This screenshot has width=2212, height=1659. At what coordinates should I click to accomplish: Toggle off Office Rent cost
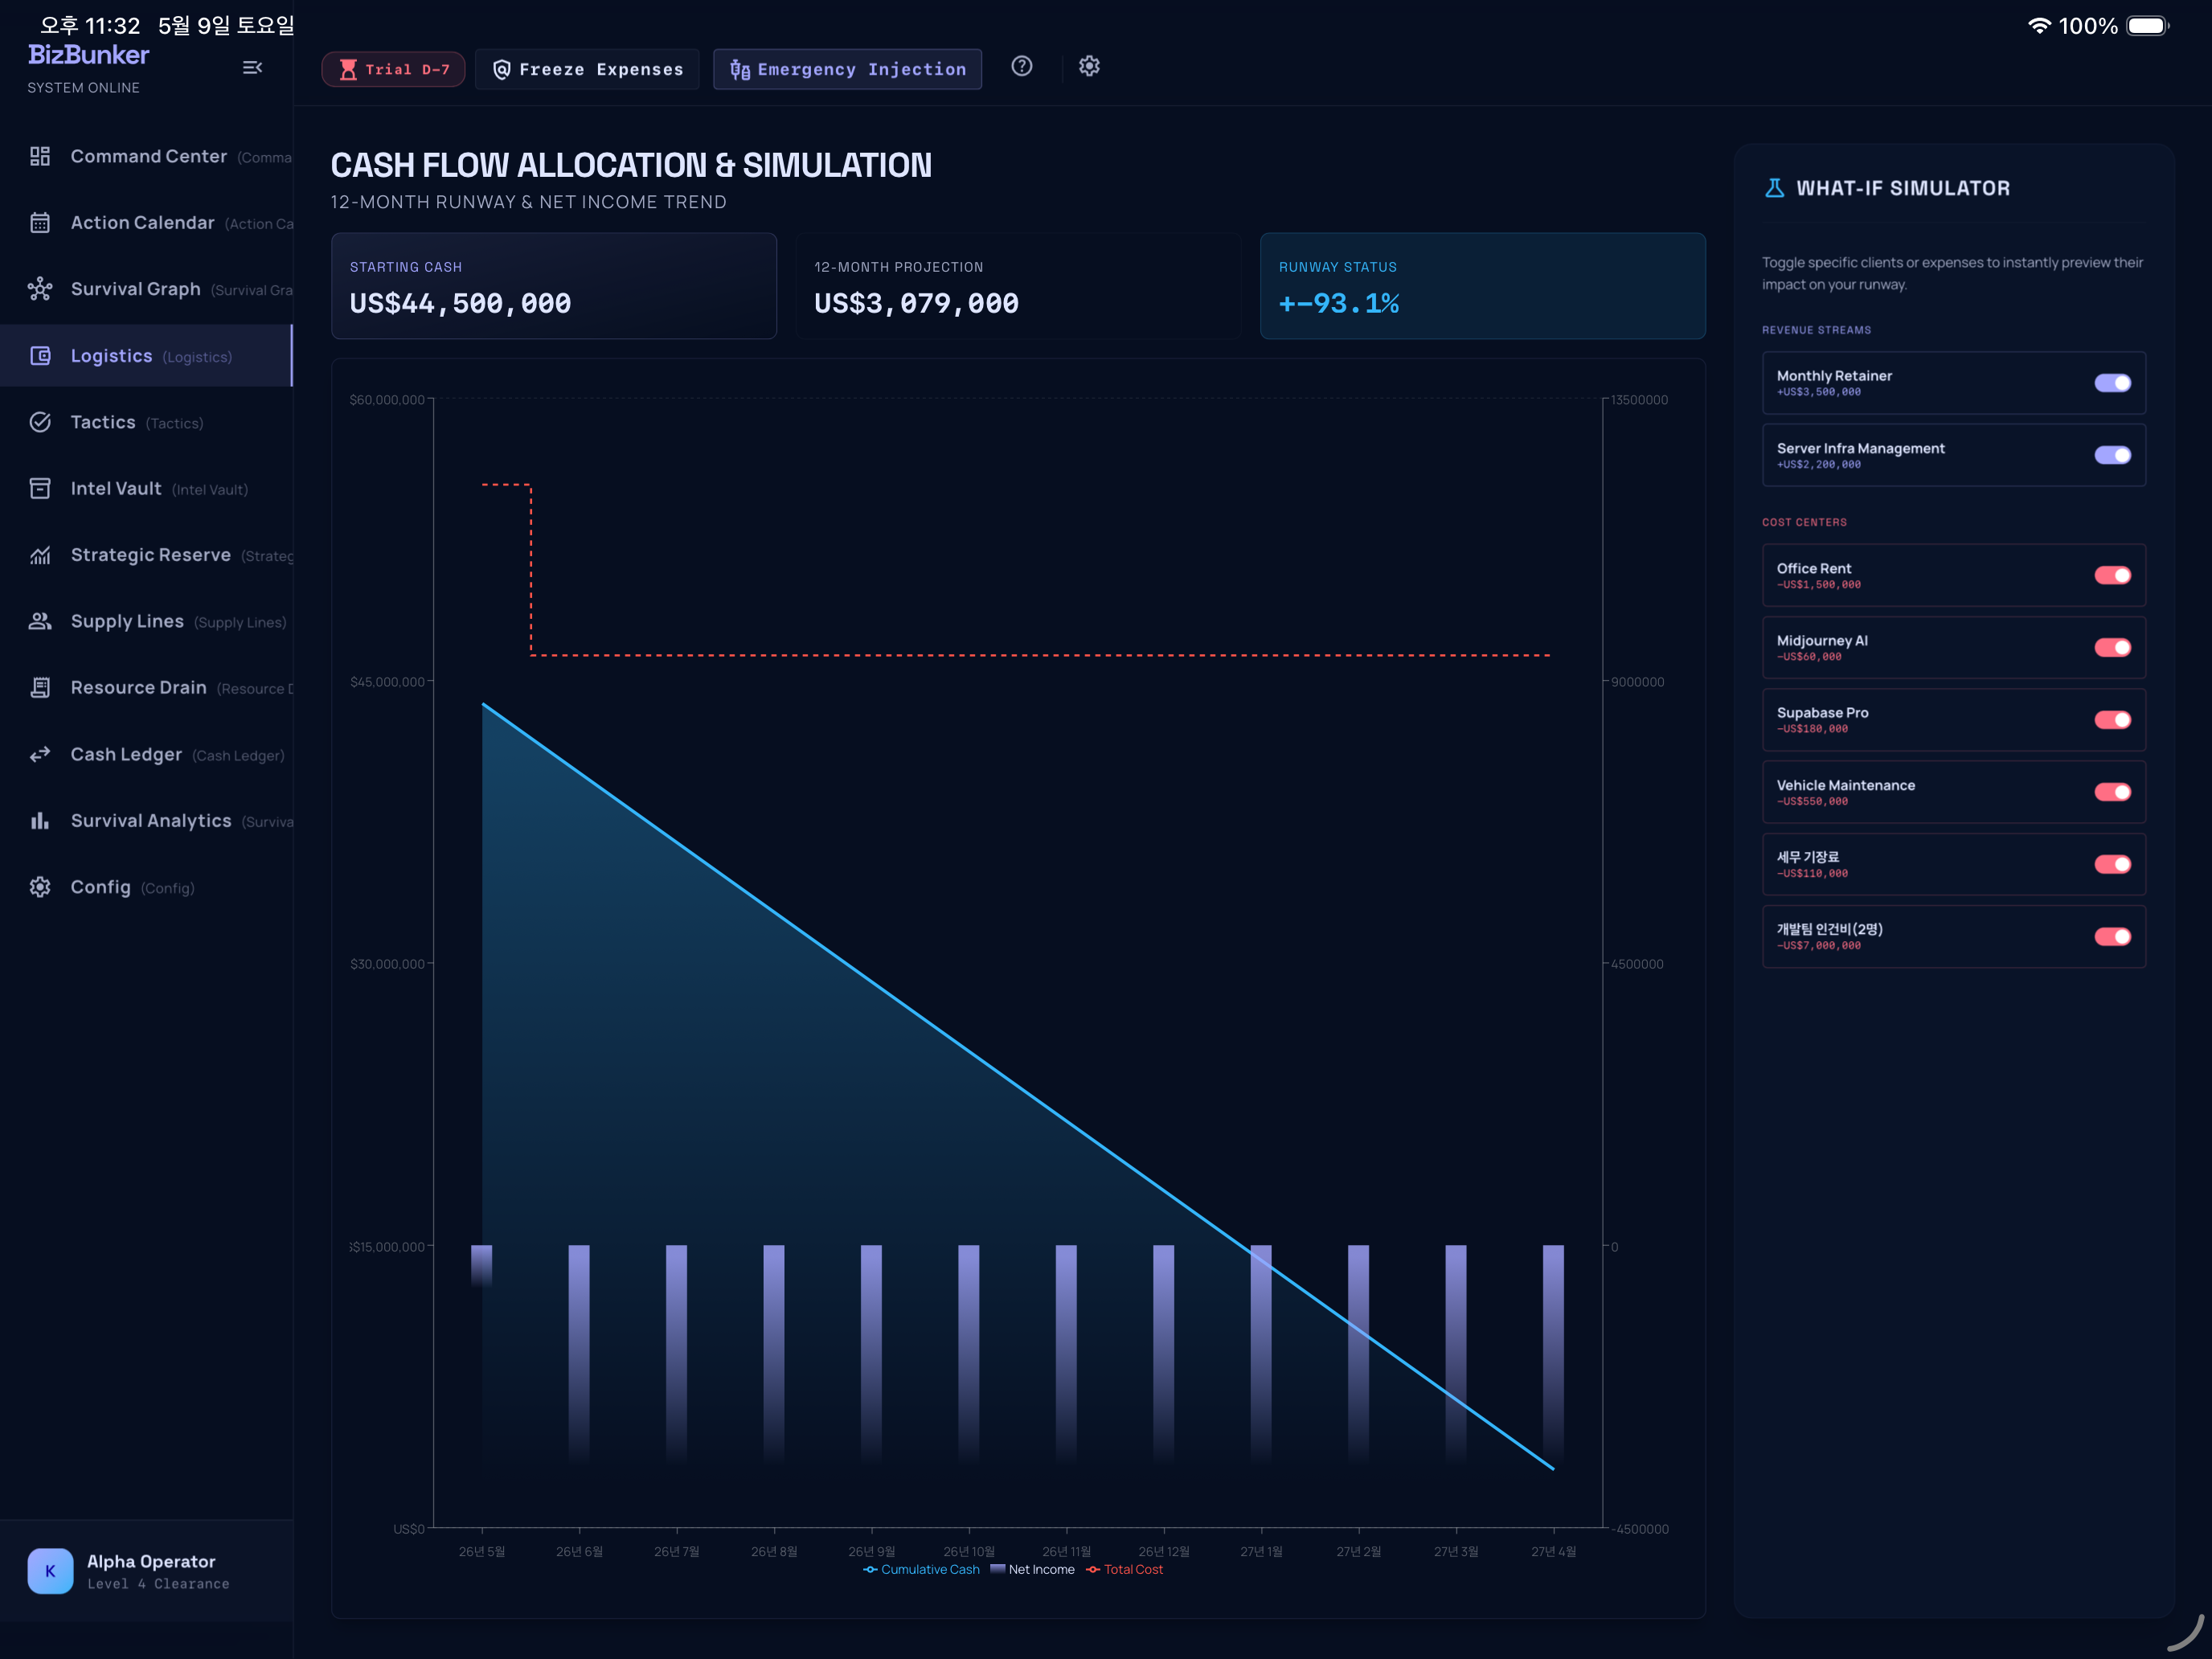[2112, 575]
